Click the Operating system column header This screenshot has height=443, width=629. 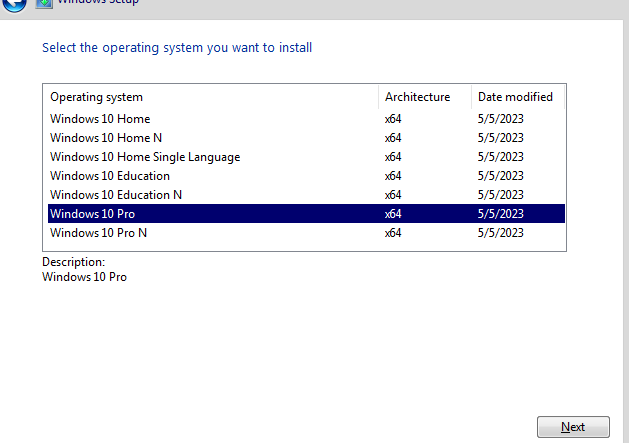(x=211, y=97)
